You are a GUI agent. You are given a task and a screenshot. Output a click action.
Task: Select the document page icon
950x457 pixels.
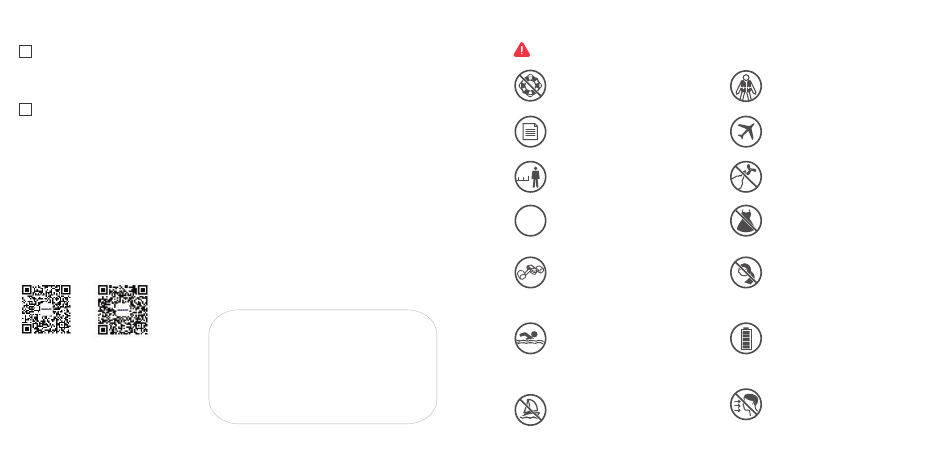[x=530, y=132]
